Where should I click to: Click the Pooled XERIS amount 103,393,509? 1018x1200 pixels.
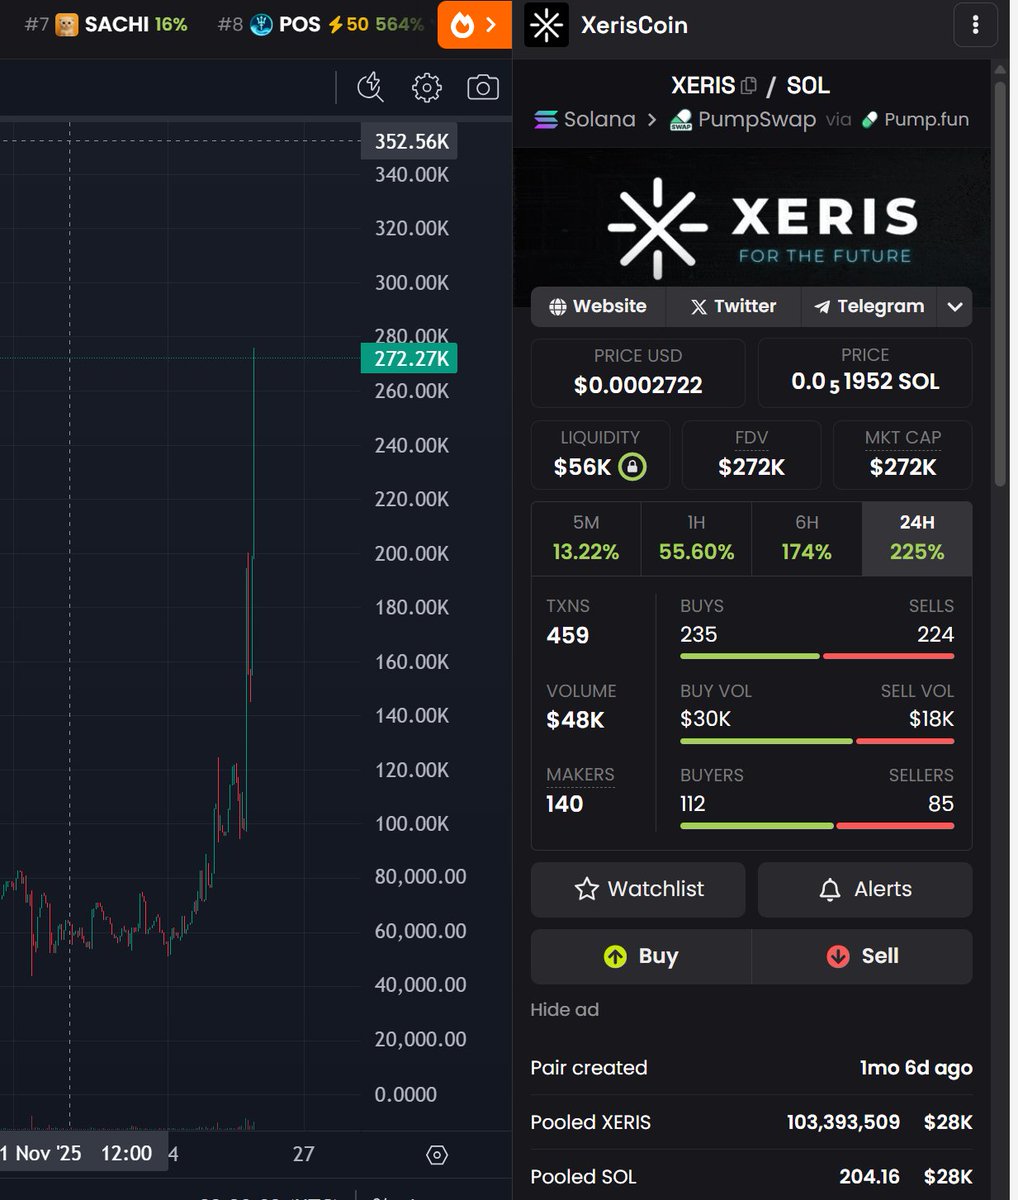pyautogui.click(x=843, y=1122)
